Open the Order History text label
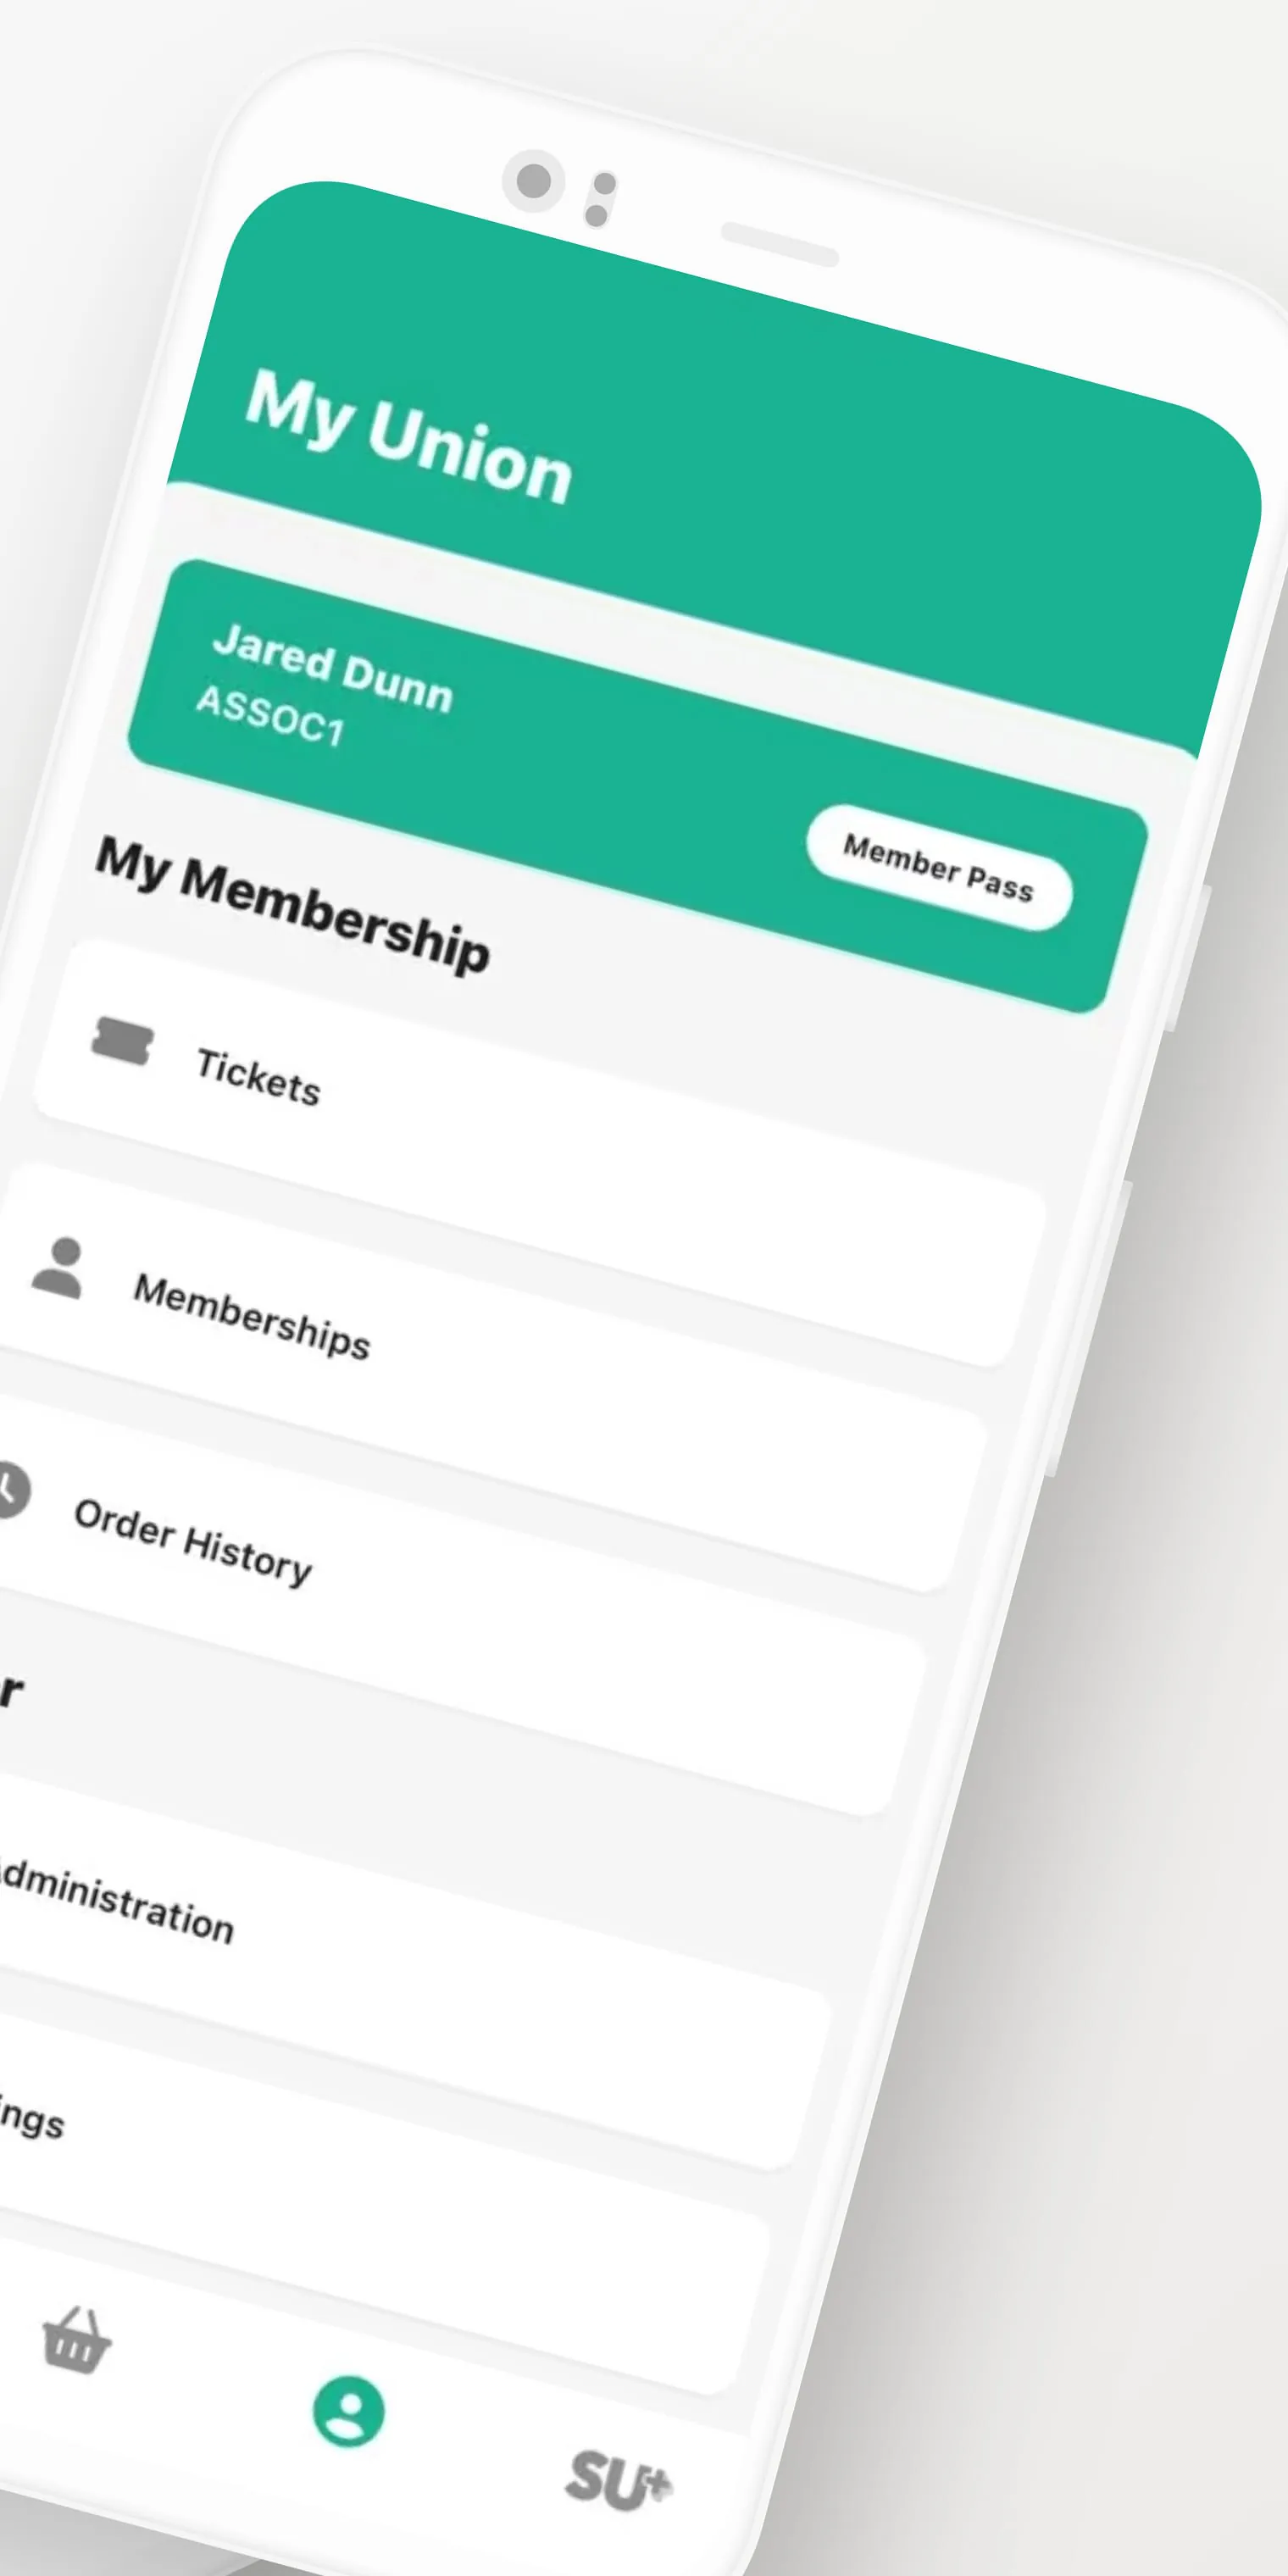The image size is (1288, 2576). coord(193,1541)
